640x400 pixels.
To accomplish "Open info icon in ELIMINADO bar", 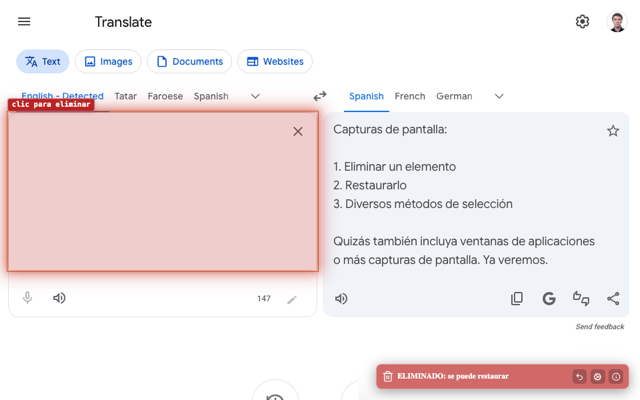I will click(x=616, y=376).
